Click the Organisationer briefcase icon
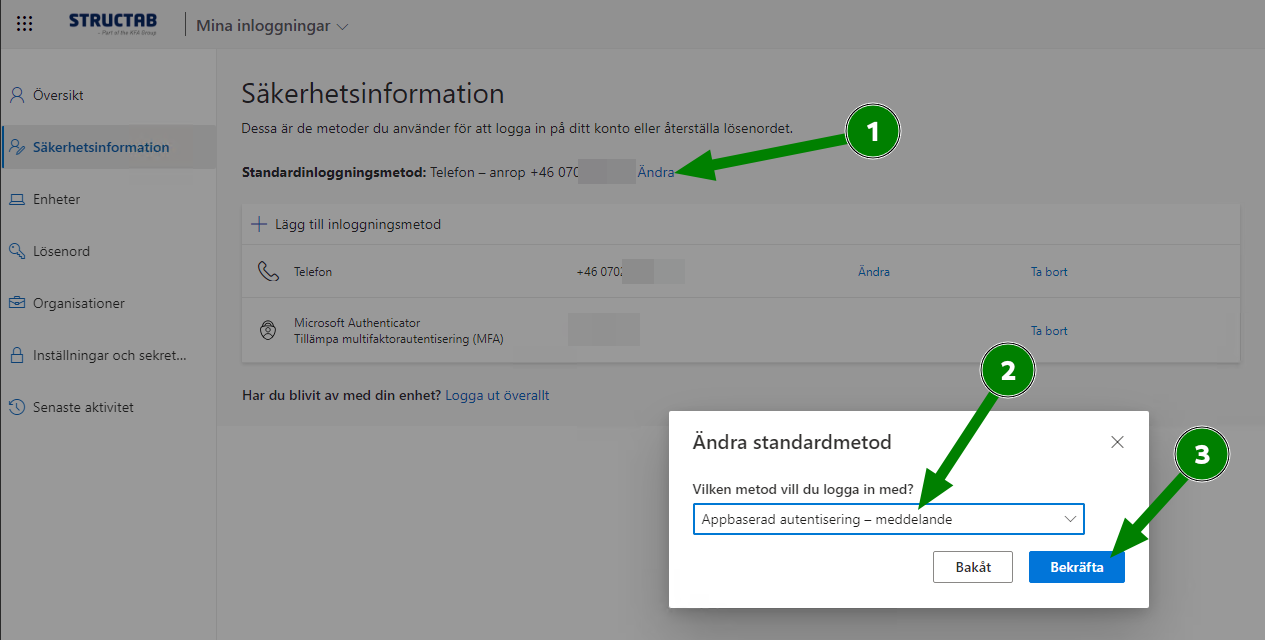Viewport: 1265px width, 640px height. (16, 303)
